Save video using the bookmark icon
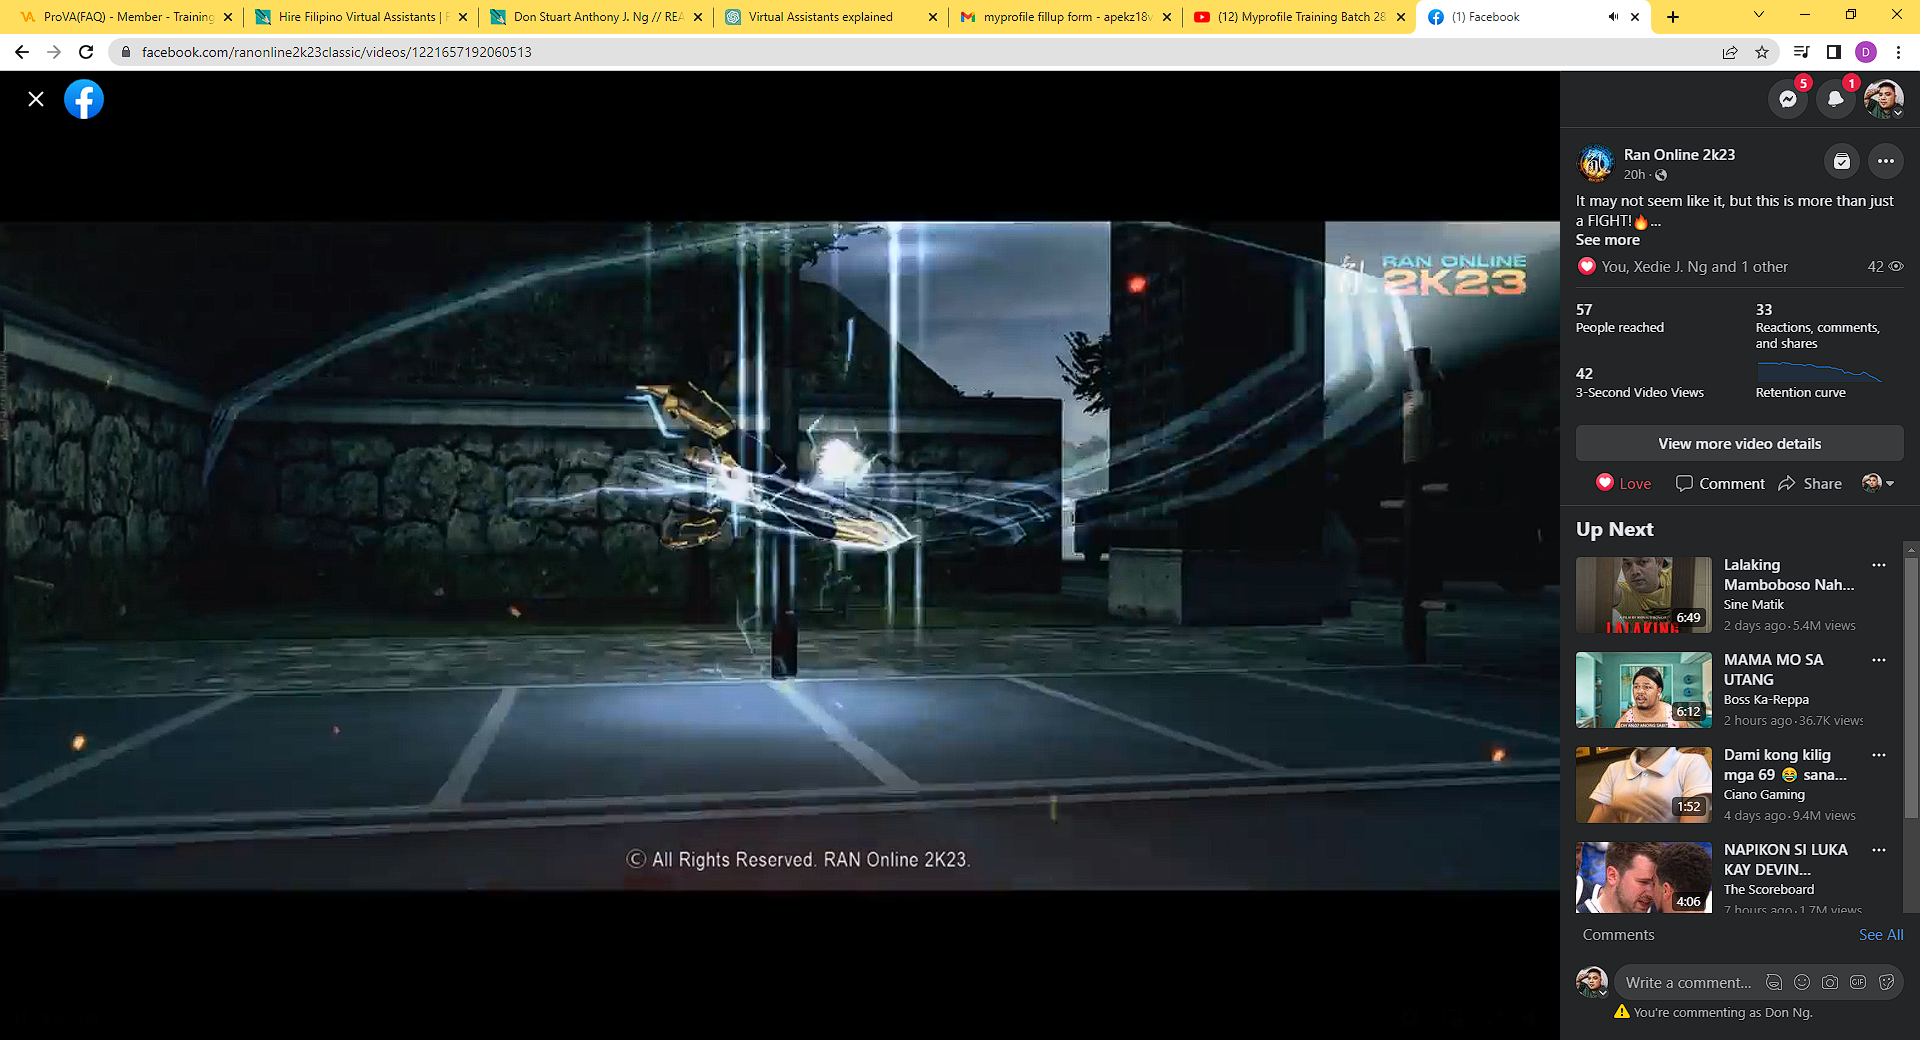The image size is (1920, 1040). point(1842,161)
